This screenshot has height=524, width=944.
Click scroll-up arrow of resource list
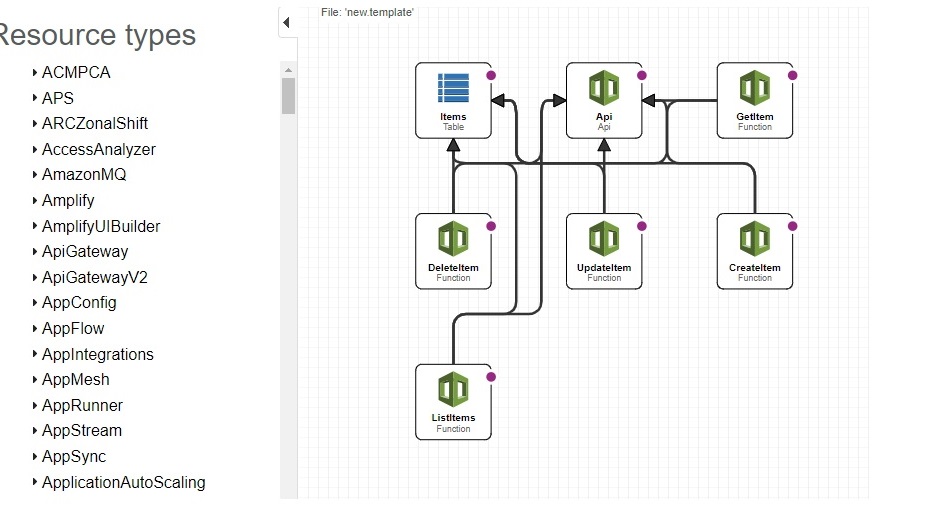[x=288, y=70]
